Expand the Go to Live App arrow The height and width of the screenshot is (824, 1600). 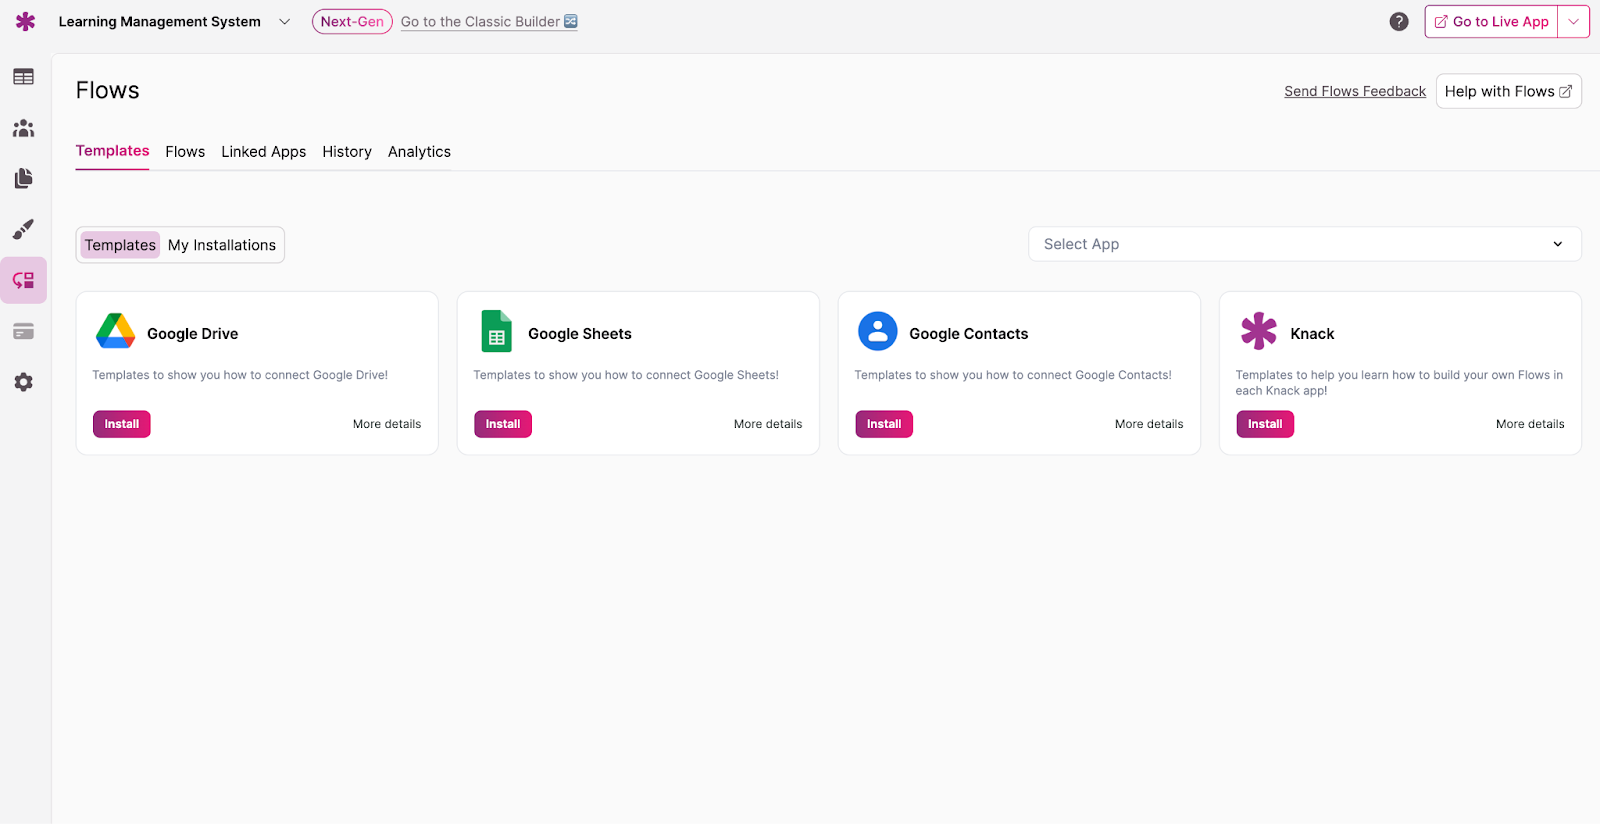[1573, 21]
